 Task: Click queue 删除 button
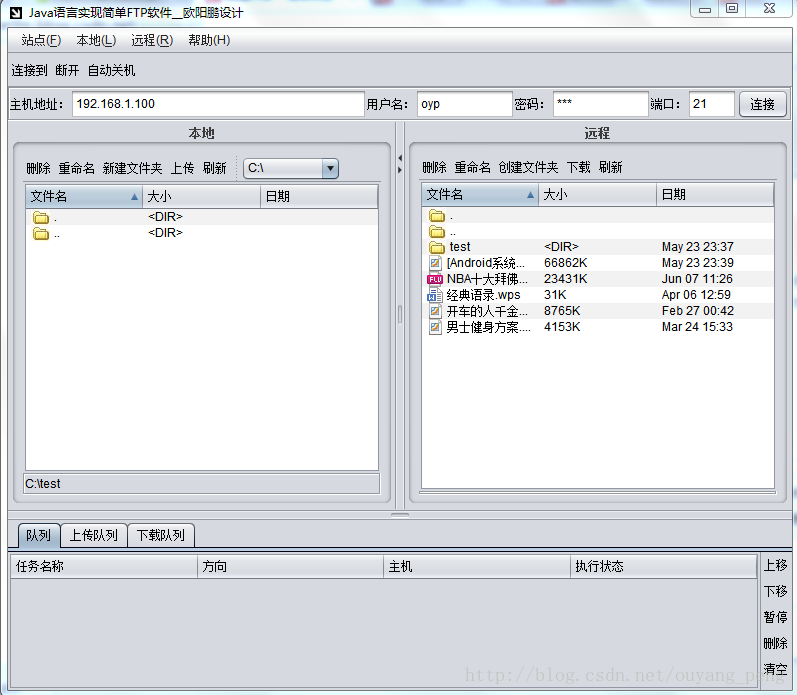pyautogui.click(x=775, y=643)
